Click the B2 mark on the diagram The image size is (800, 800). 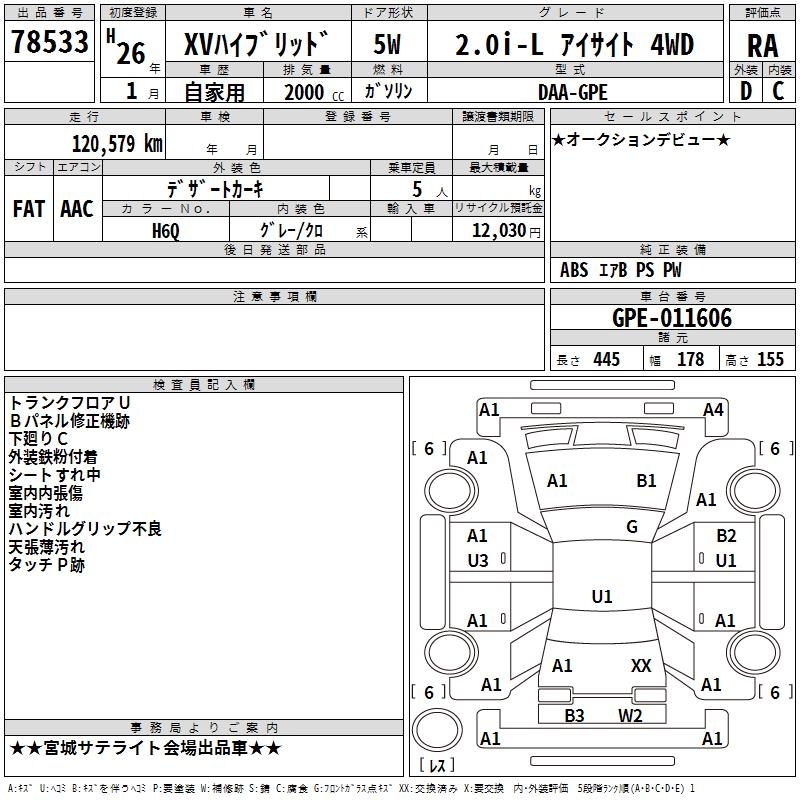coord(726,536)
